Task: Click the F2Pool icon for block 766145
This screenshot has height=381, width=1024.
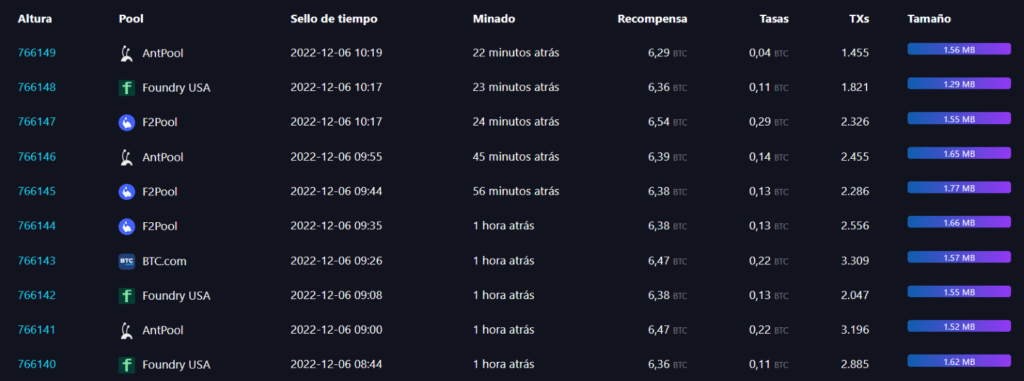Action: (127, 191)
